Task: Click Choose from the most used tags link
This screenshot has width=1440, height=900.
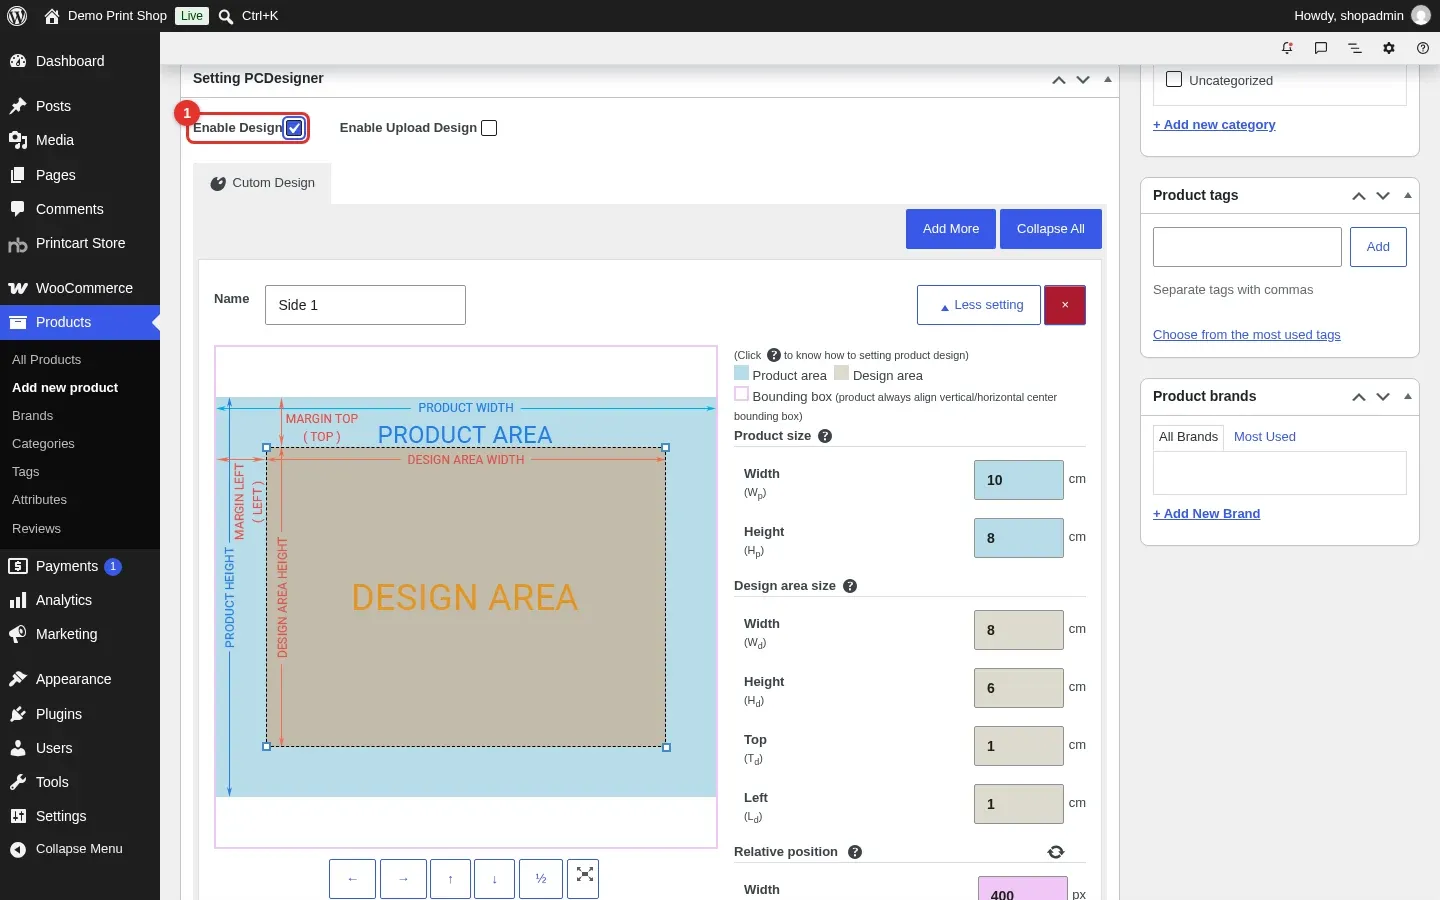Action: pos(1246,335)
